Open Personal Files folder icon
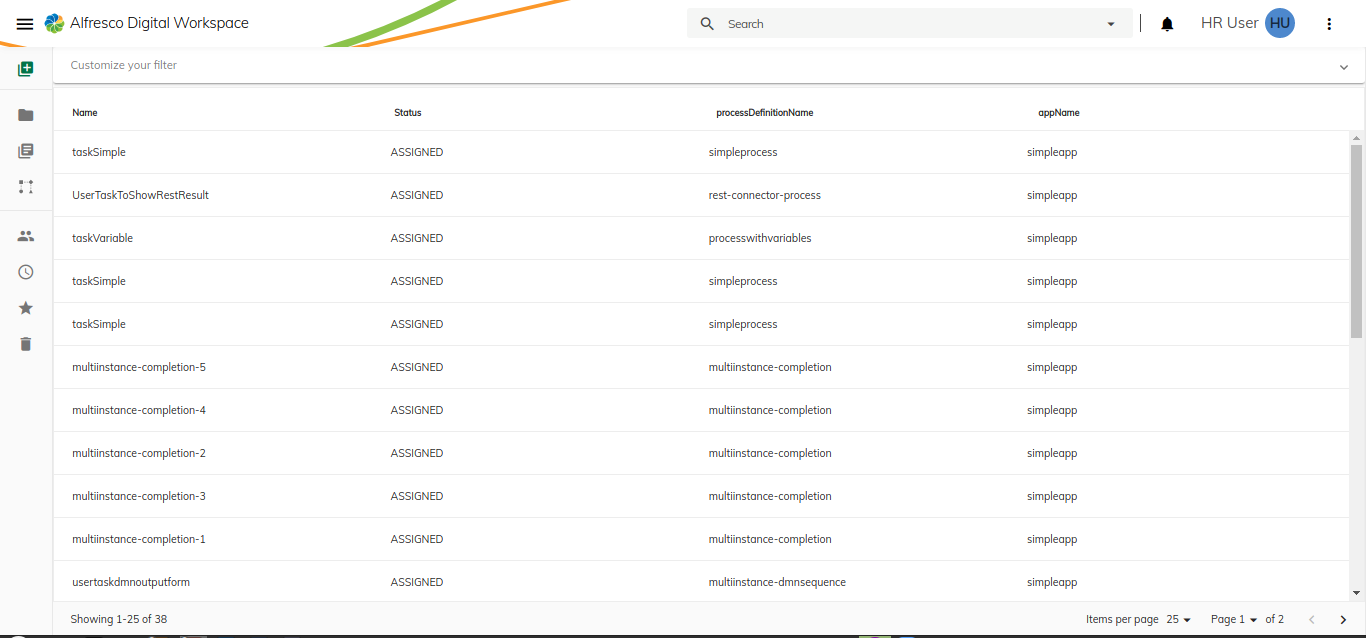 coord(26,115)
